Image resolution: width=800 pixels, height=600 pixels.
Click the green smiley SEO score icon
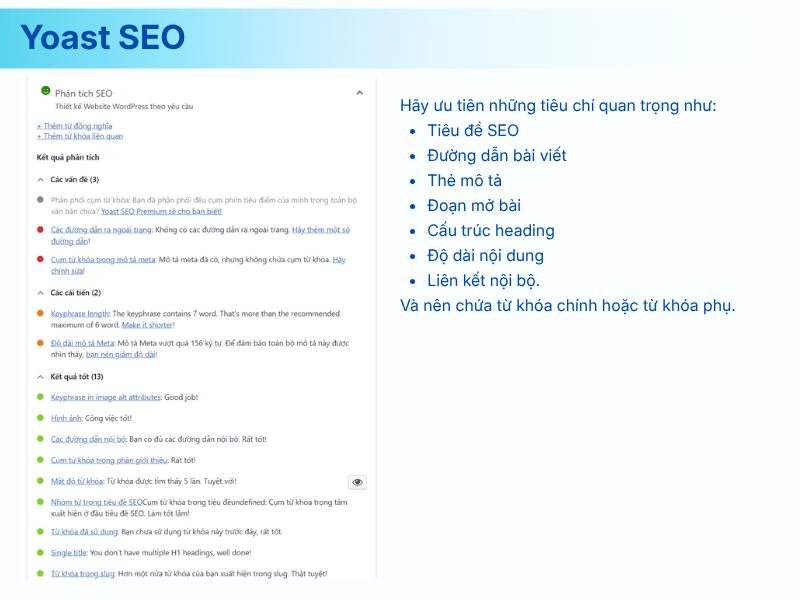(45, 91)
